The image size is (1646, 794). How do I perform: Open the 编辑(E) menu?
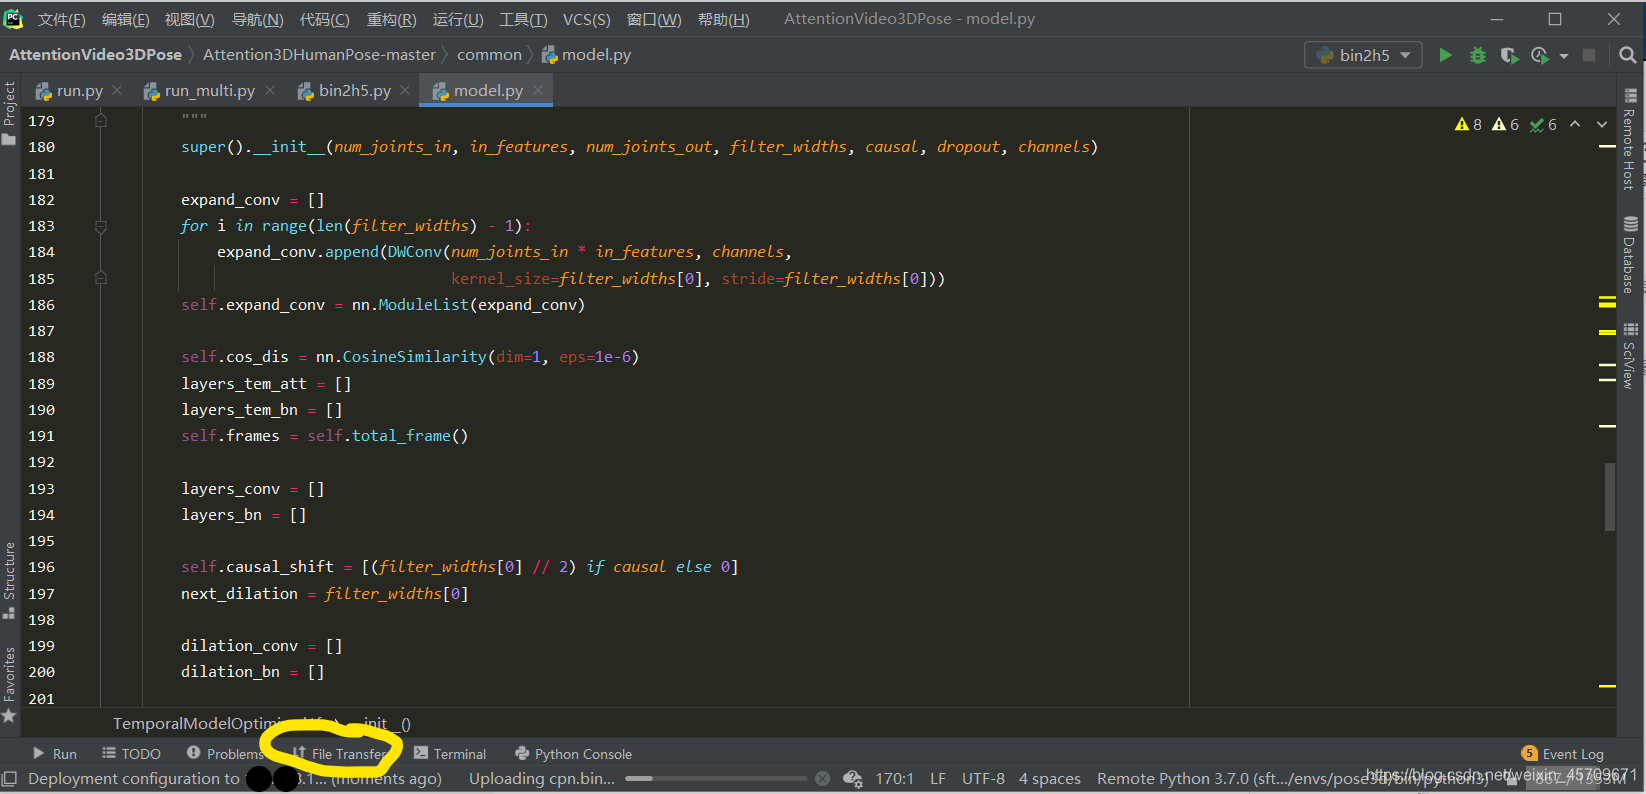click(125, 19)
